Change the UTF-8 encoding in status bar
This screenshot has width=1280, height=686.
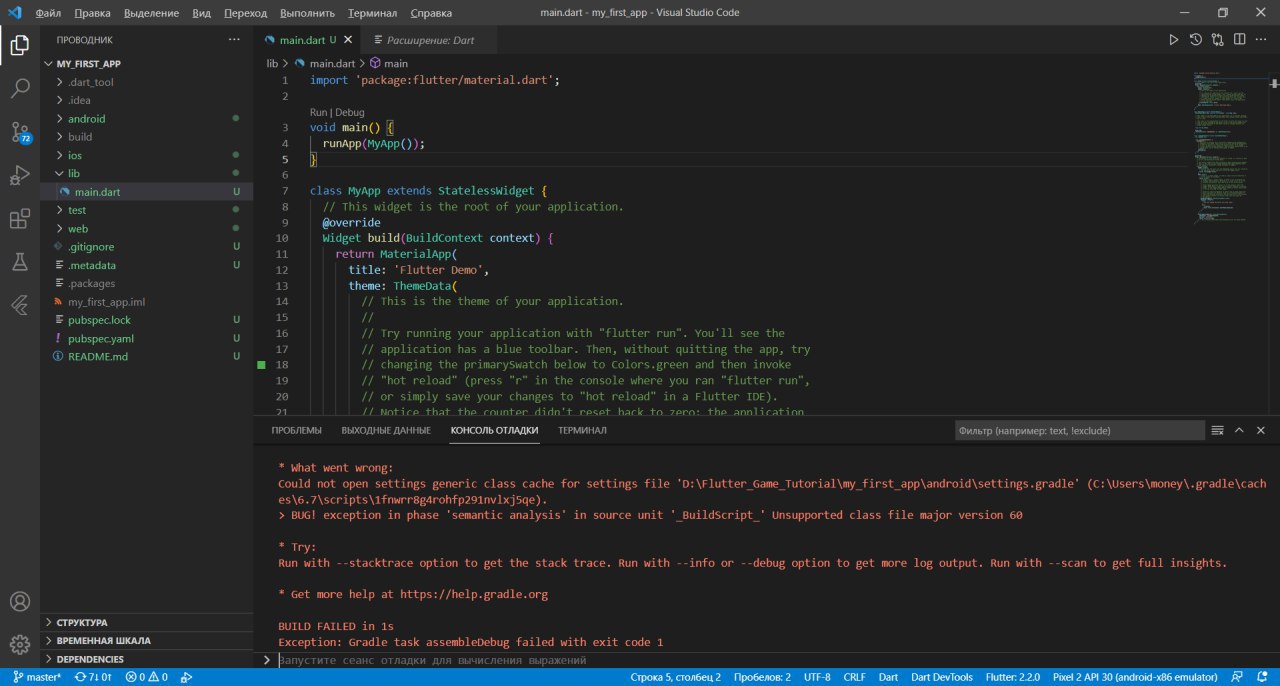(x=817, y=677)
